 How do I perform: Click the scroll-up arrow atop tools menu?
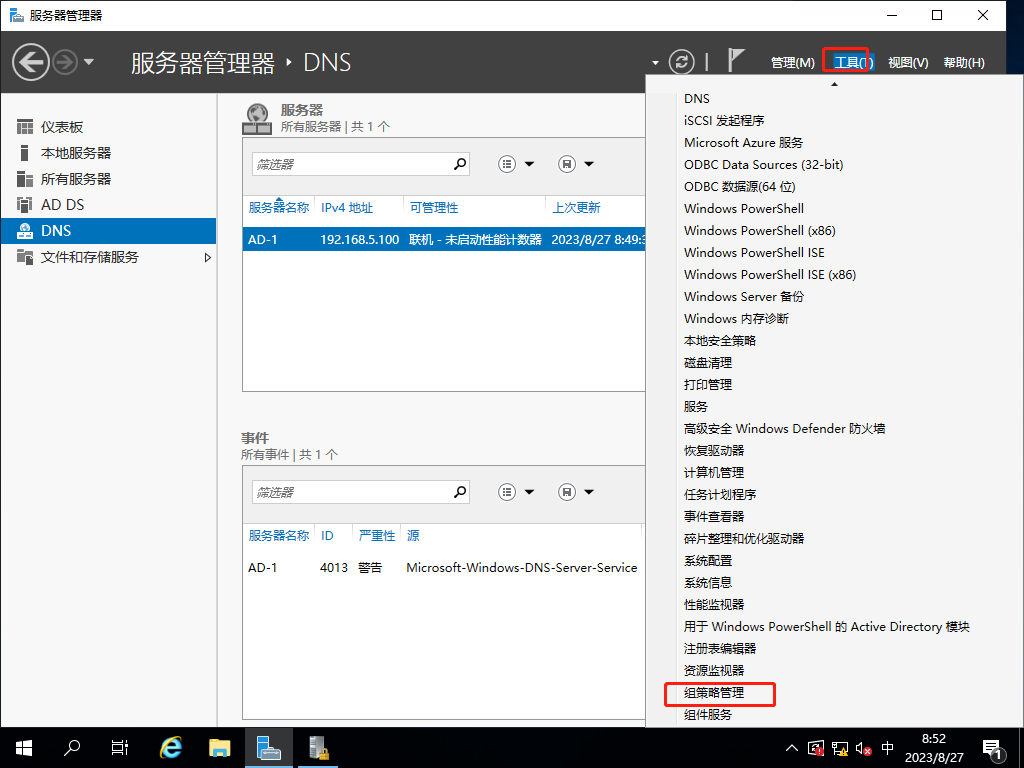834,84
